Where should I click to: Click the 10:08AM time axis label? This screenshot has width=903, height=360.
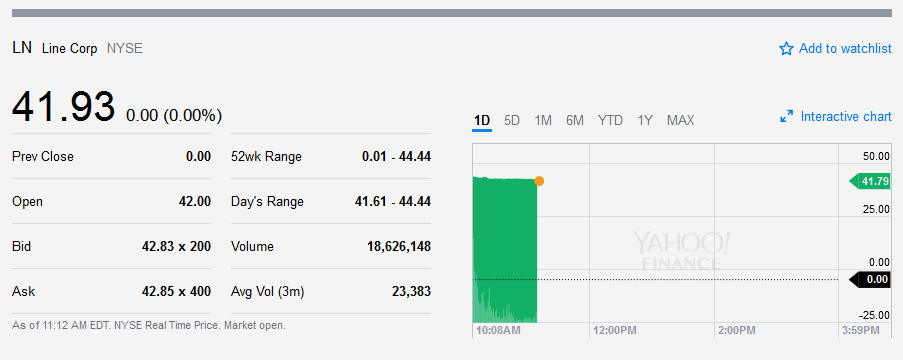[x=498, y=331]
